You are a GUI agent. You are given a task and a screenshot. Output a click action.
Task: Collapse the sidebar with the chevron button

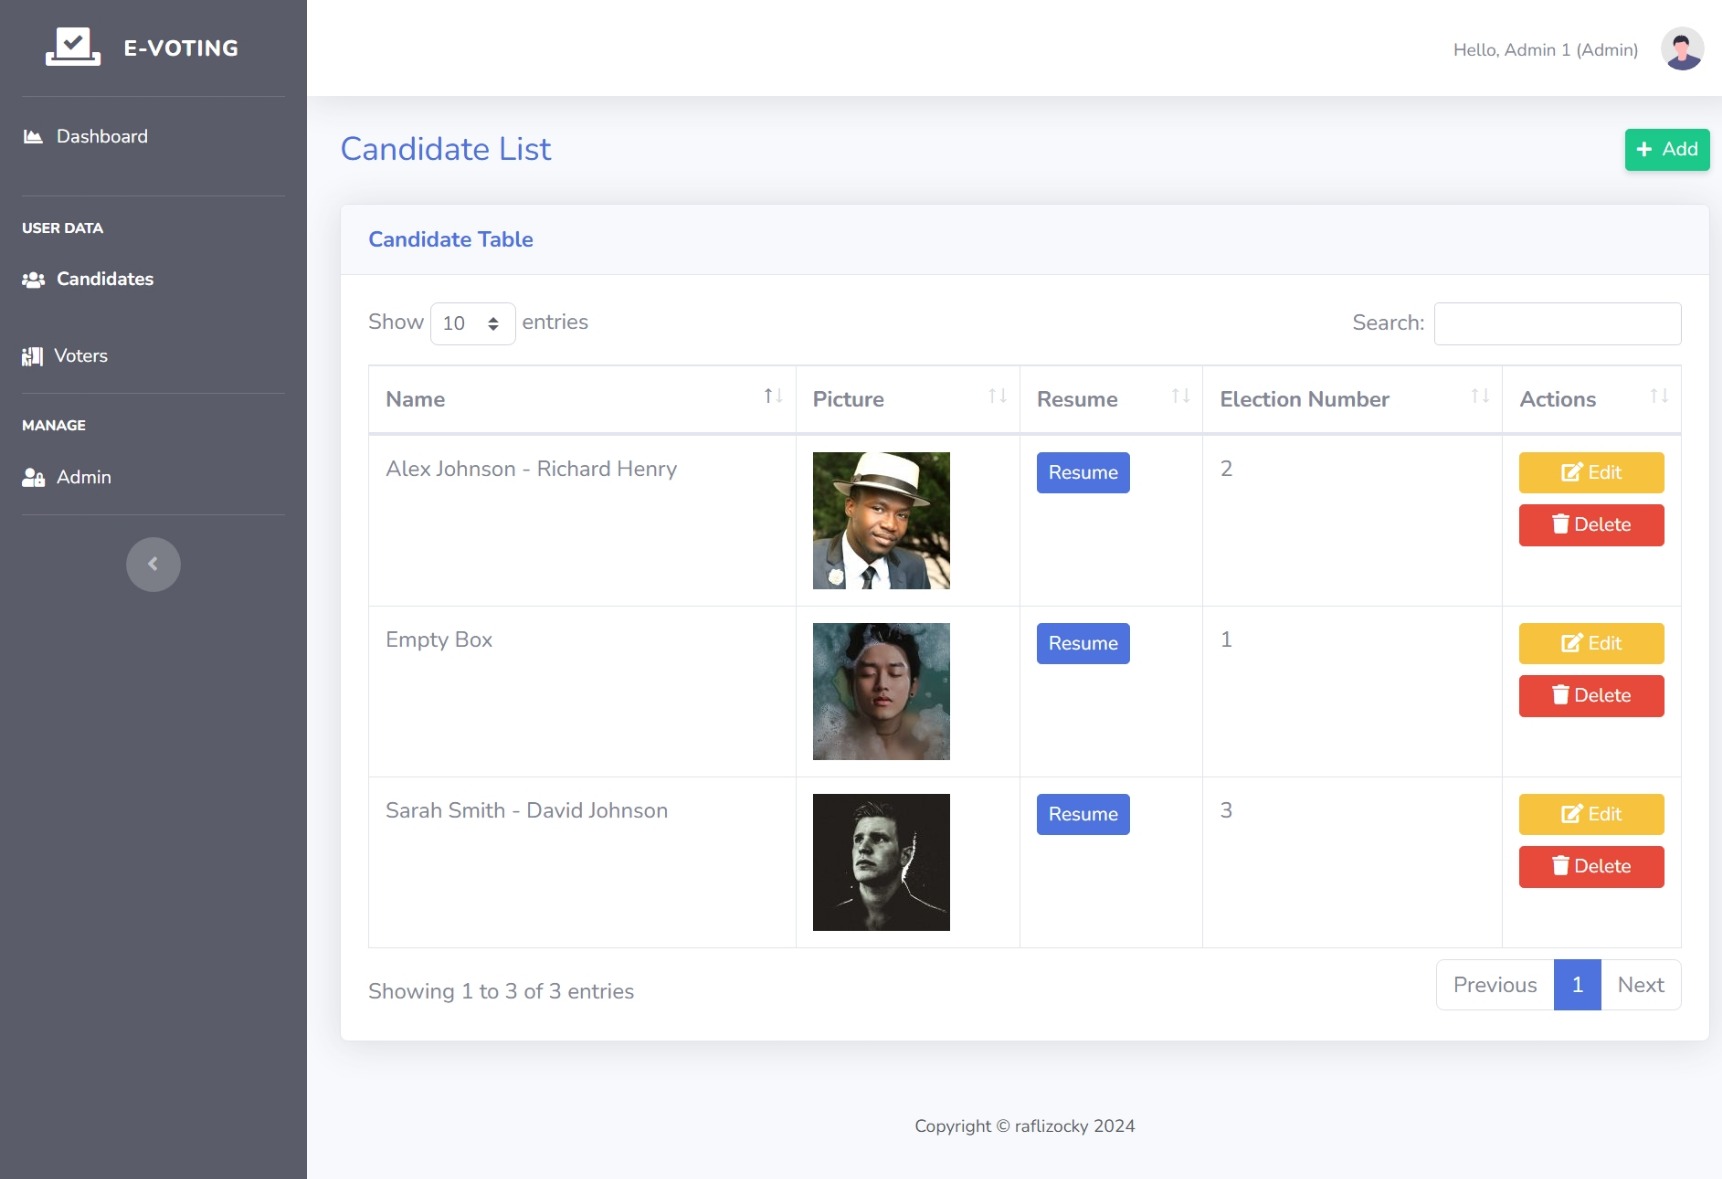tap(153, 564)
